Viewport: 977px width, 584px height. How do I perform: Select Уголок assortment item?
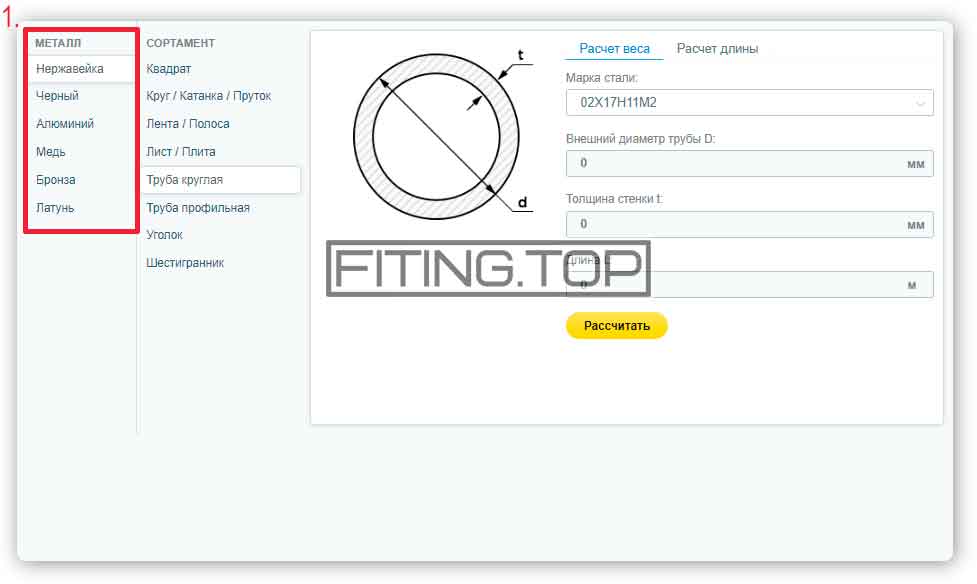[x=164, y=235]
